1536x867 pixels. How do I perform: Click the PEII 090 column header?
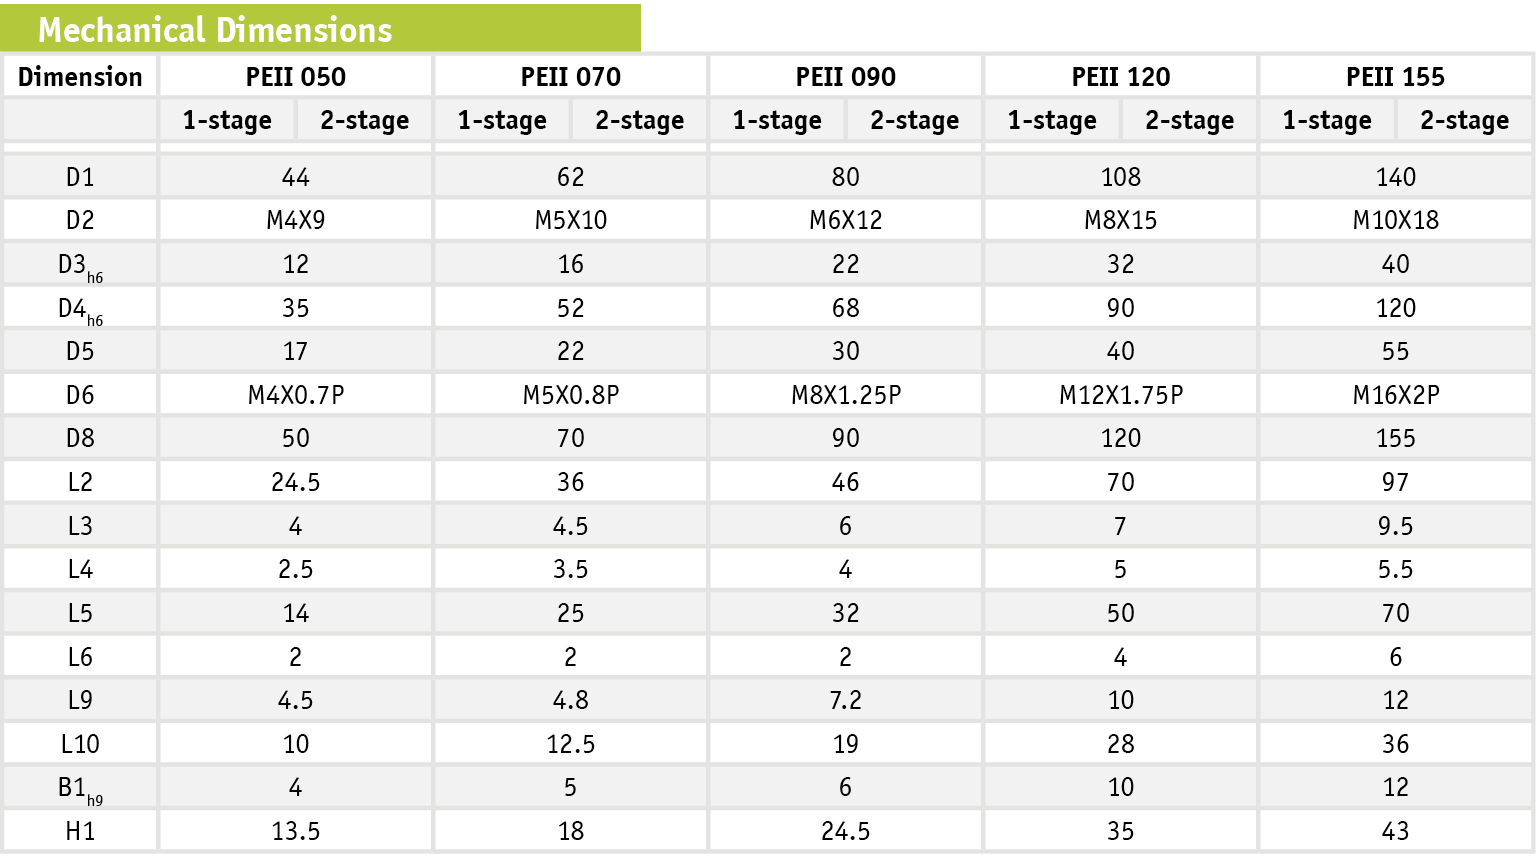click(x=846, y=77)
